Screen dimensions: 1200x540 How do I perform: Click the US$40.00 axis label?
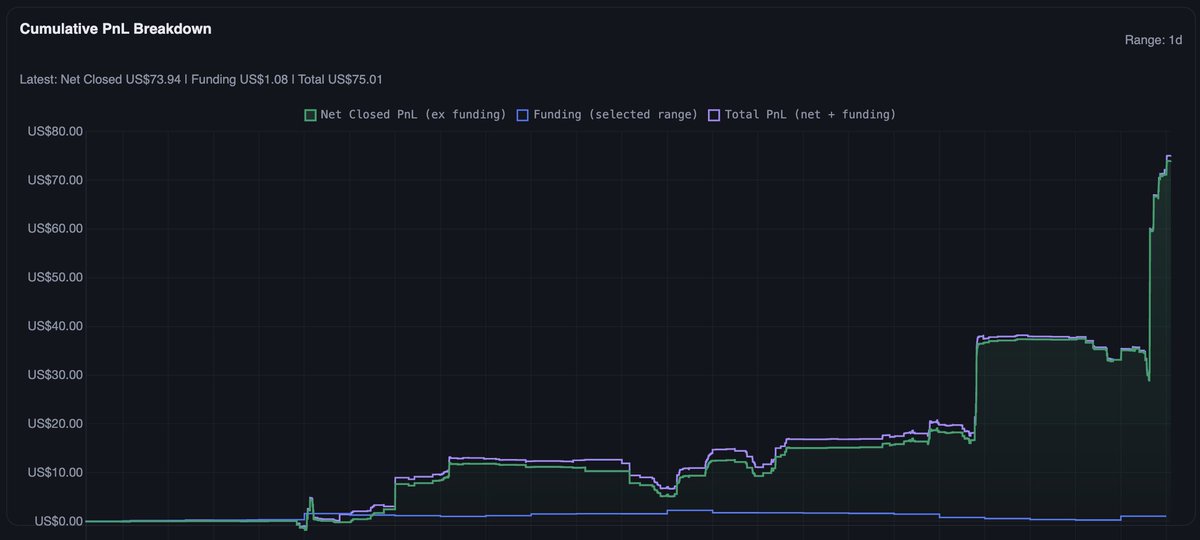(55, 326)
